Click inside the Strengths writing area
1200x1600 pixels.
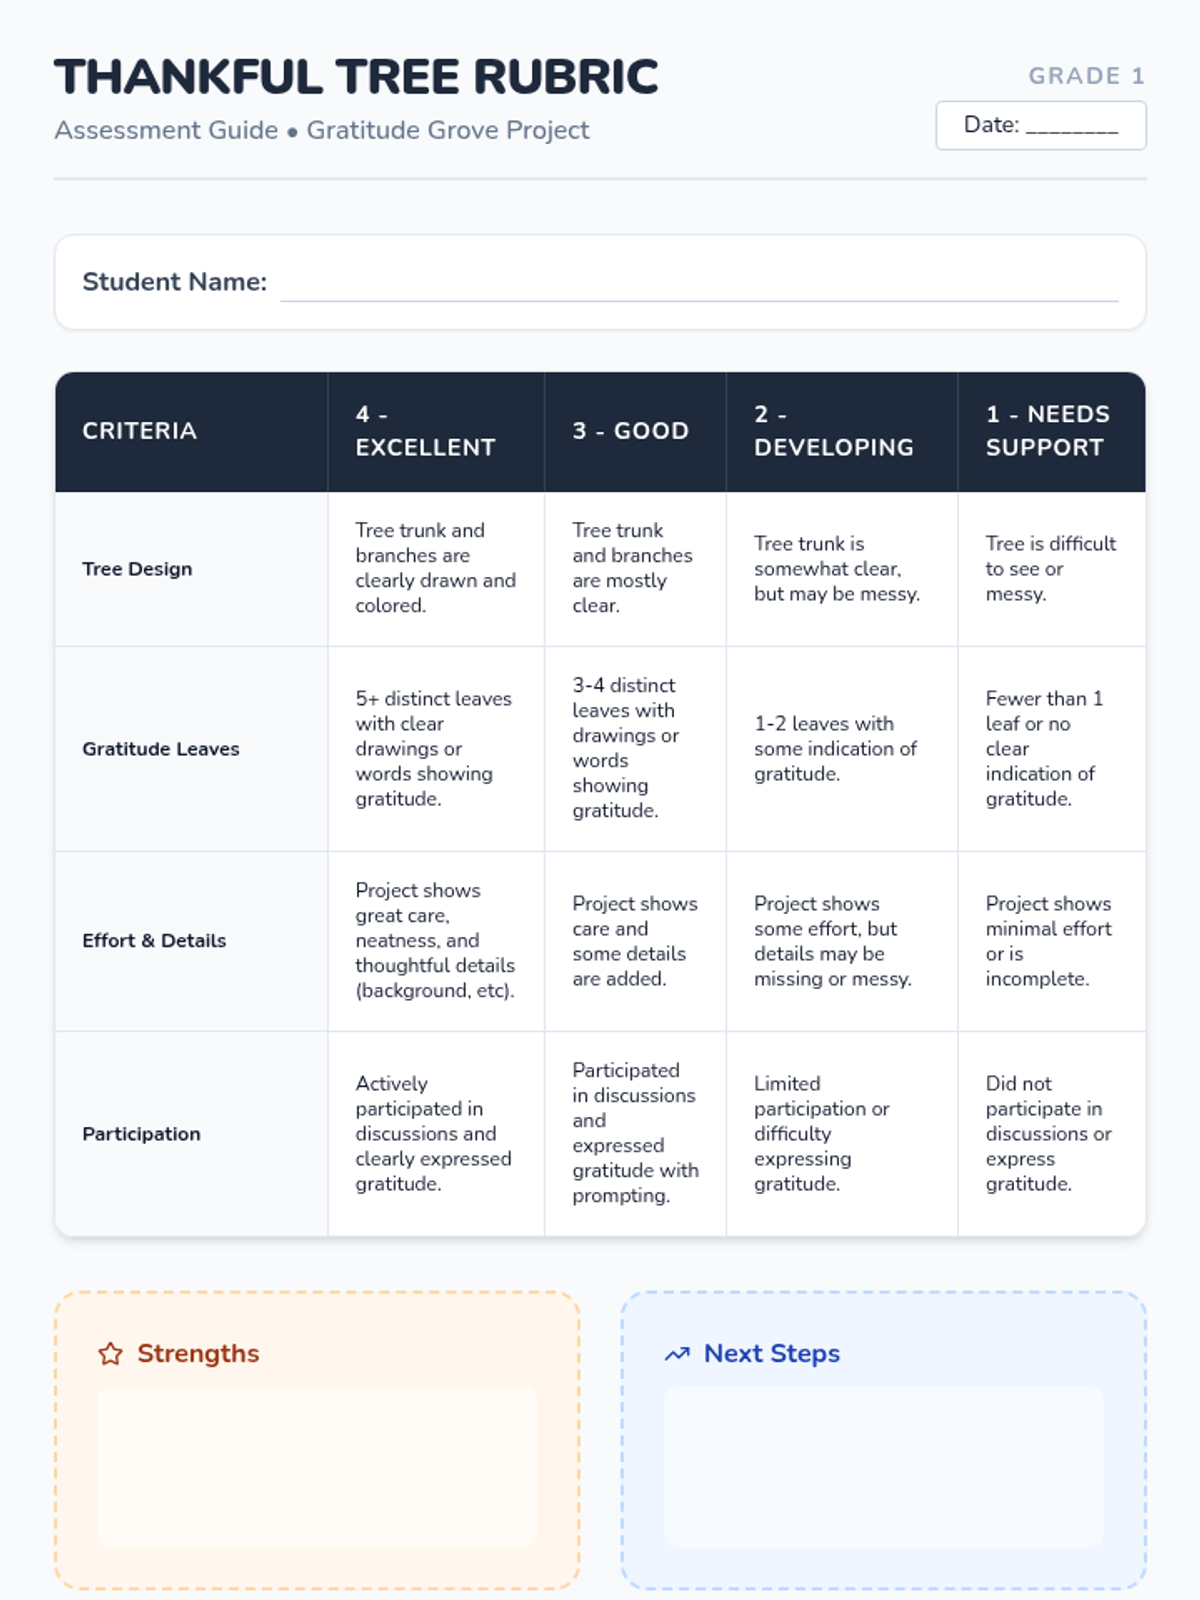[x=317, y=1466]
